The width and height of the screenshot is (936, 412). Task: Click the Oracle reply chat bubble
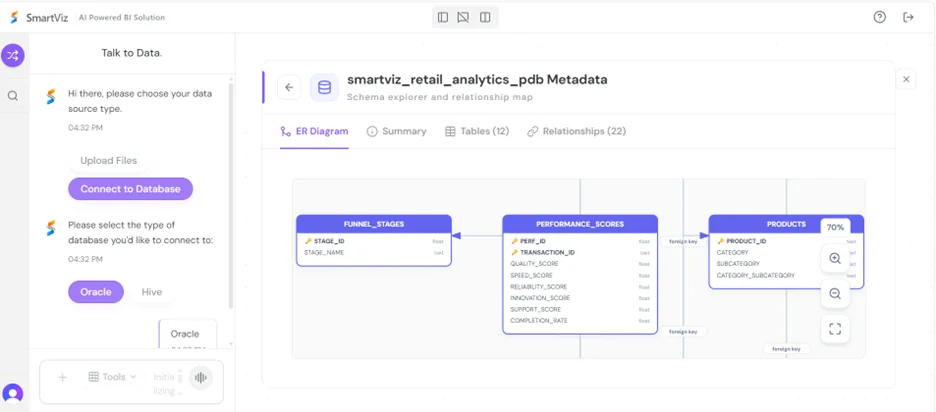[187, 333]
